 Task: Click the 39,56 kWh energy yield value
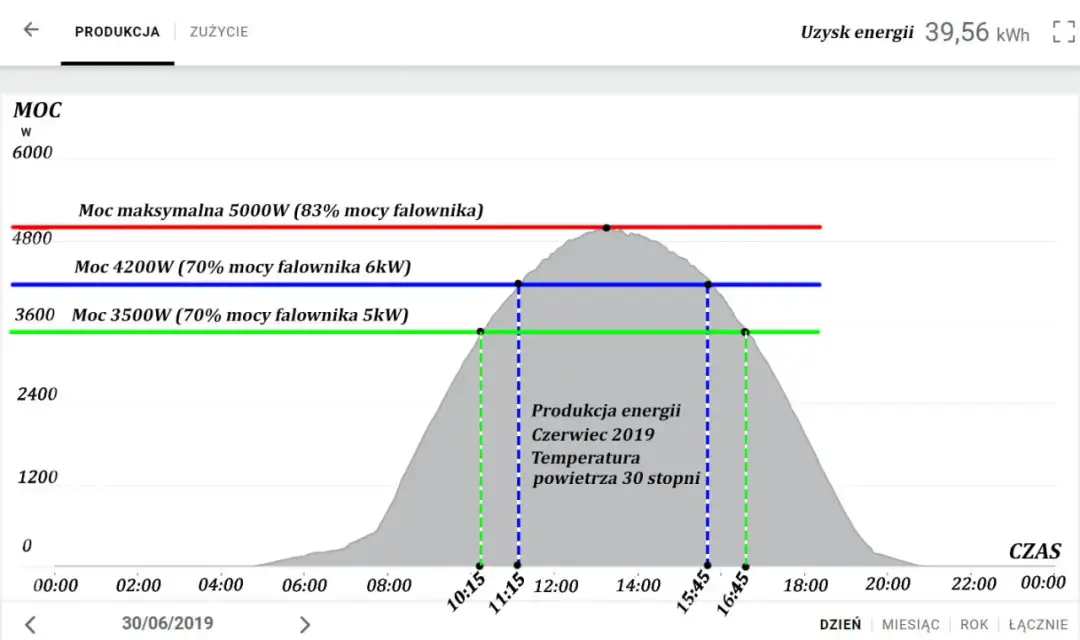[976, 32]
